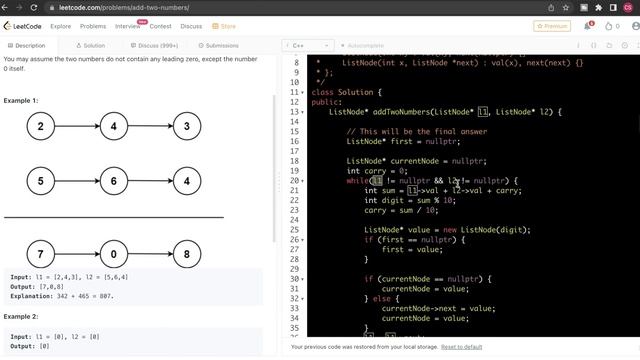Open Interview in the top navigation
Image resolution: width=640 pixels, height=360 pixels.
127,26
